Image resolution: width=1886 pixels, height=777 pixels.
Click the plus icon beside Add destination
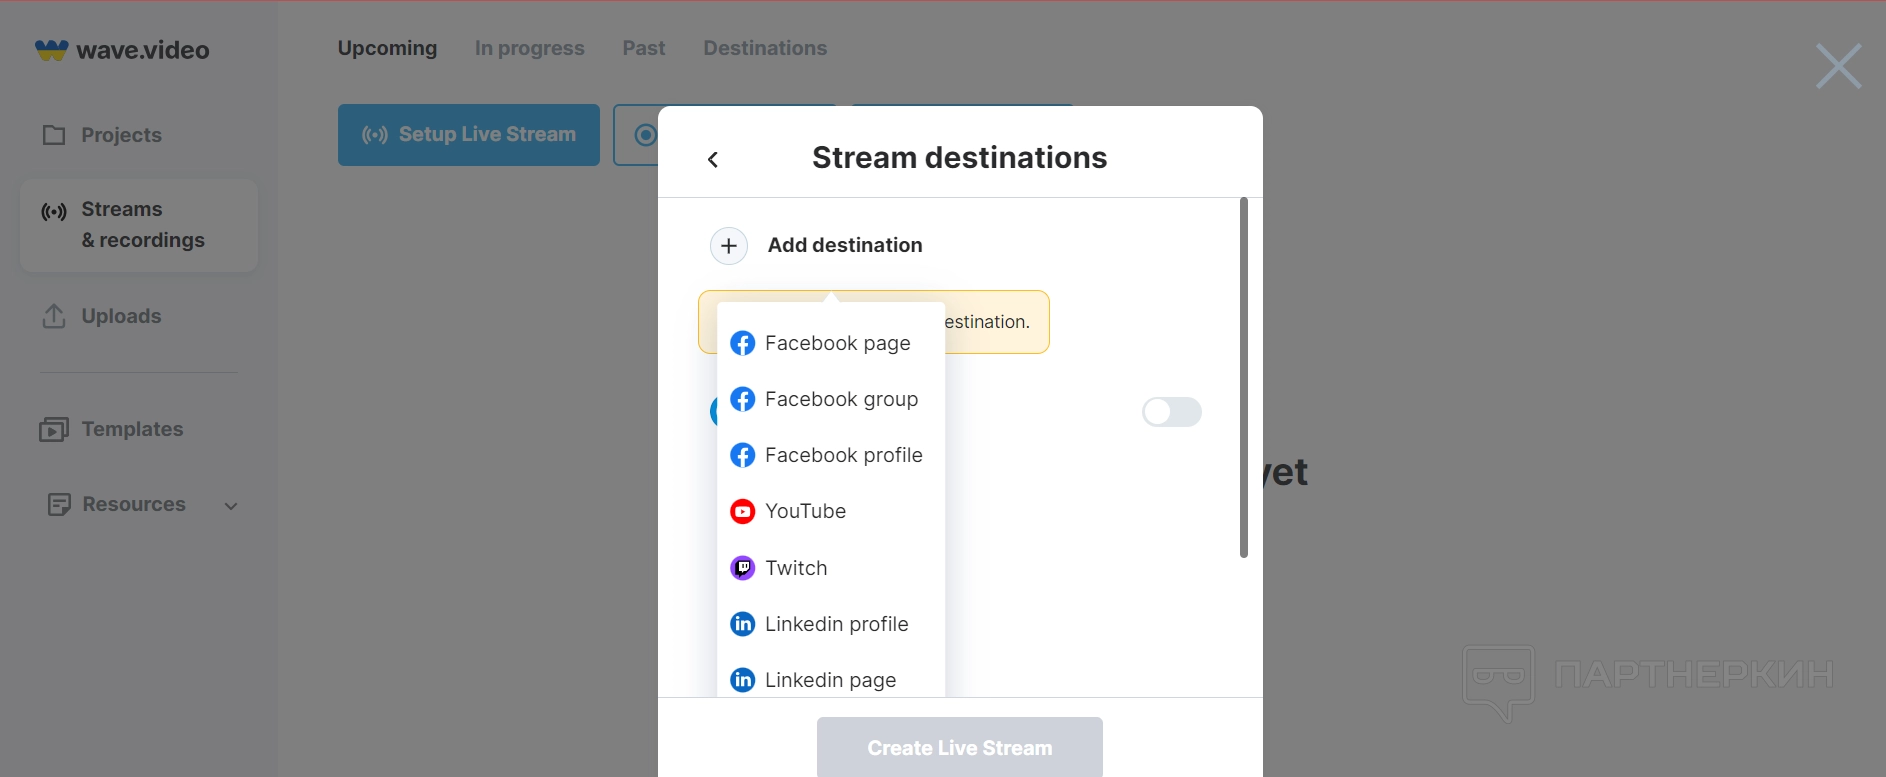click(729, 246)
